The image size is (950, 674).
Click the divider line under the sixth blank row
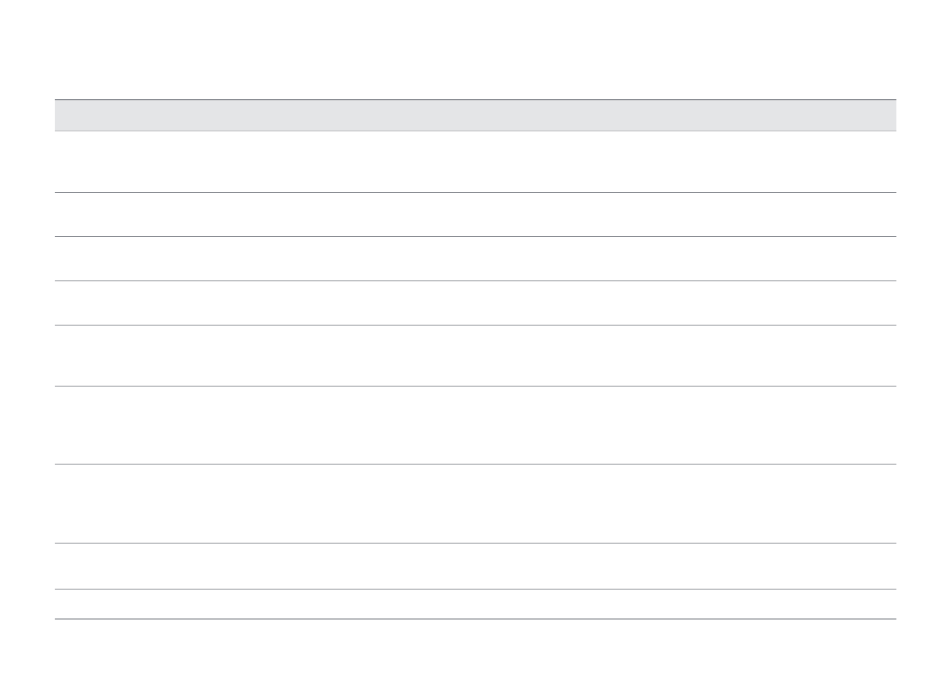[475, 464]
